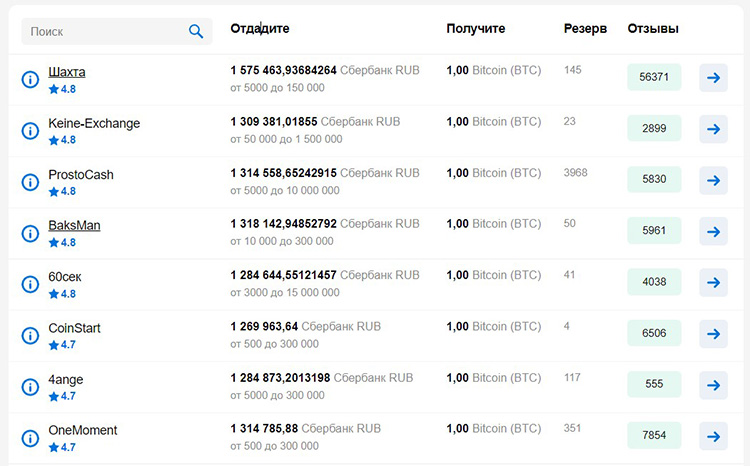Click the star rating of OneMoment
Screen dimensions: 750x466
click(62, 447)
